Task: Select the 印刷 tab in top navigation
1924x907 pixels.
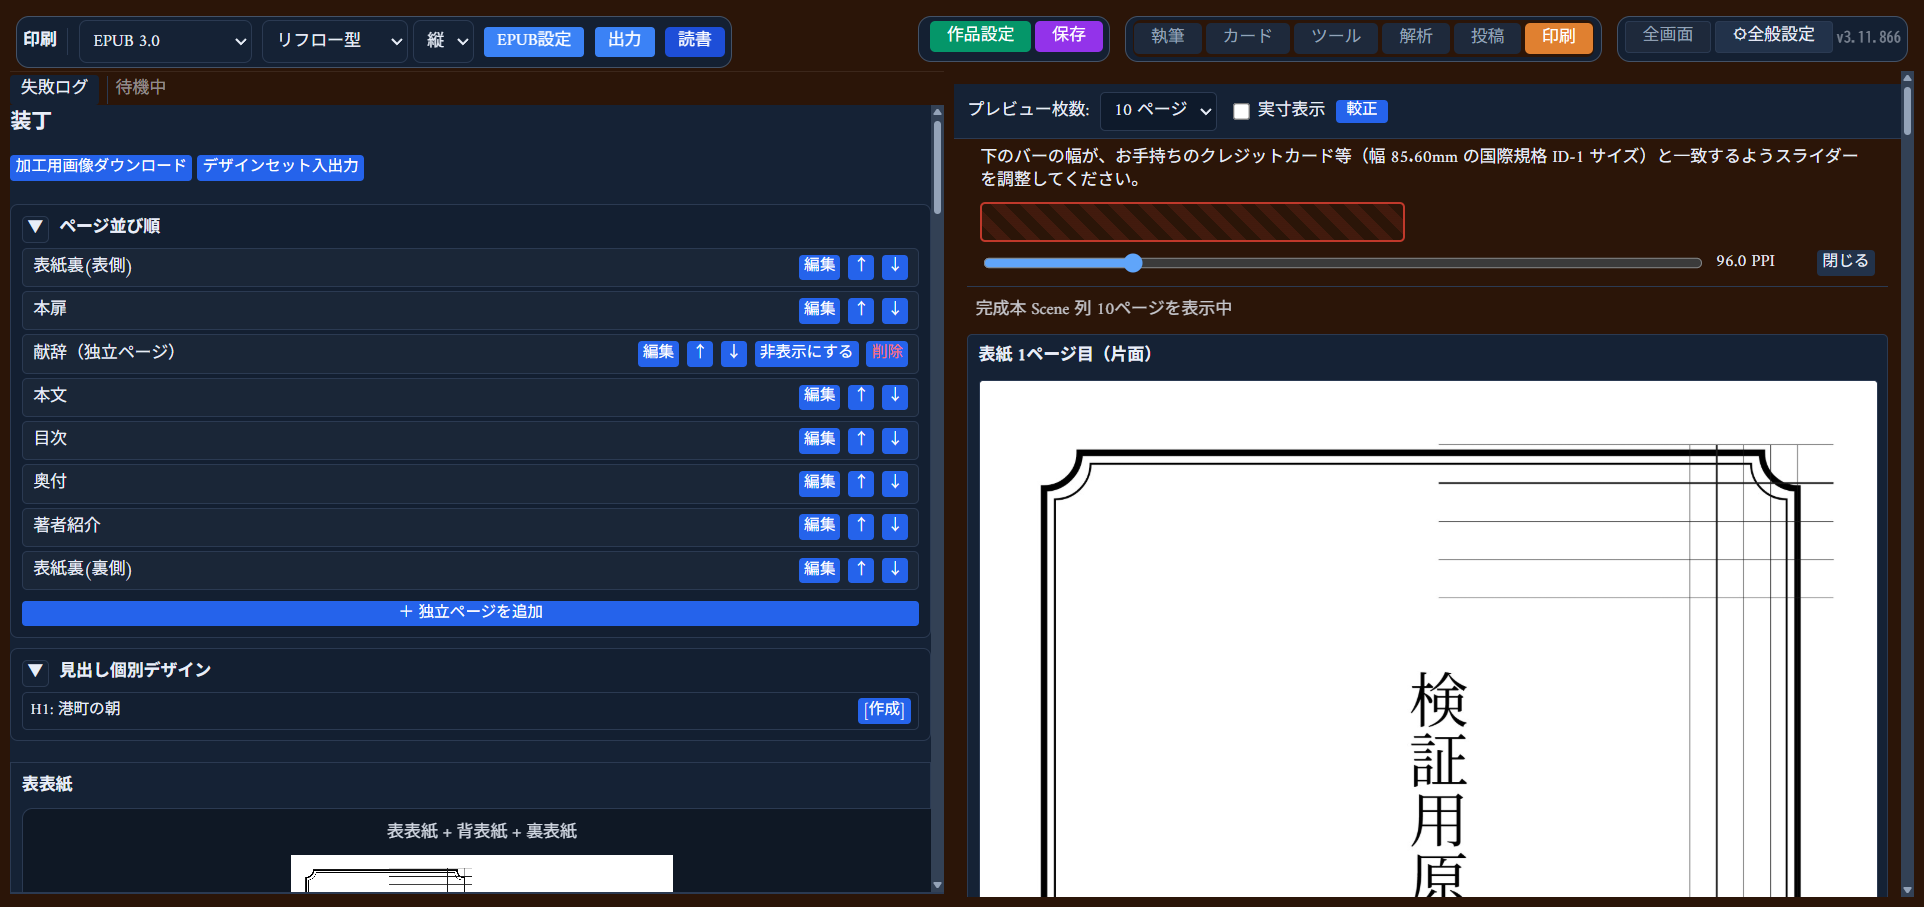Action: pos(1558,37)
